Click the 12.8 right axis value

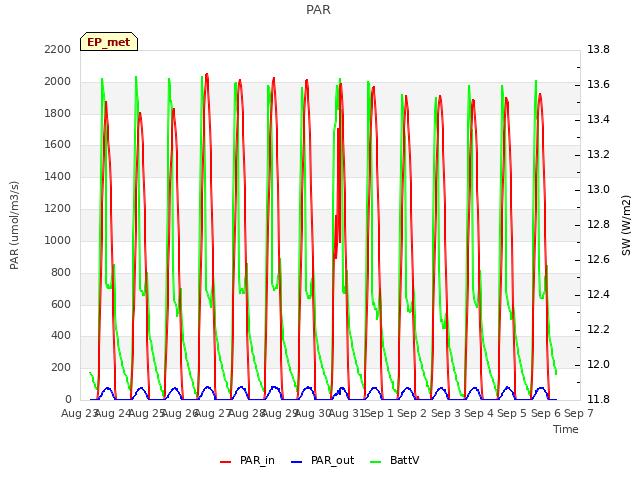click(x=598, y=224)
